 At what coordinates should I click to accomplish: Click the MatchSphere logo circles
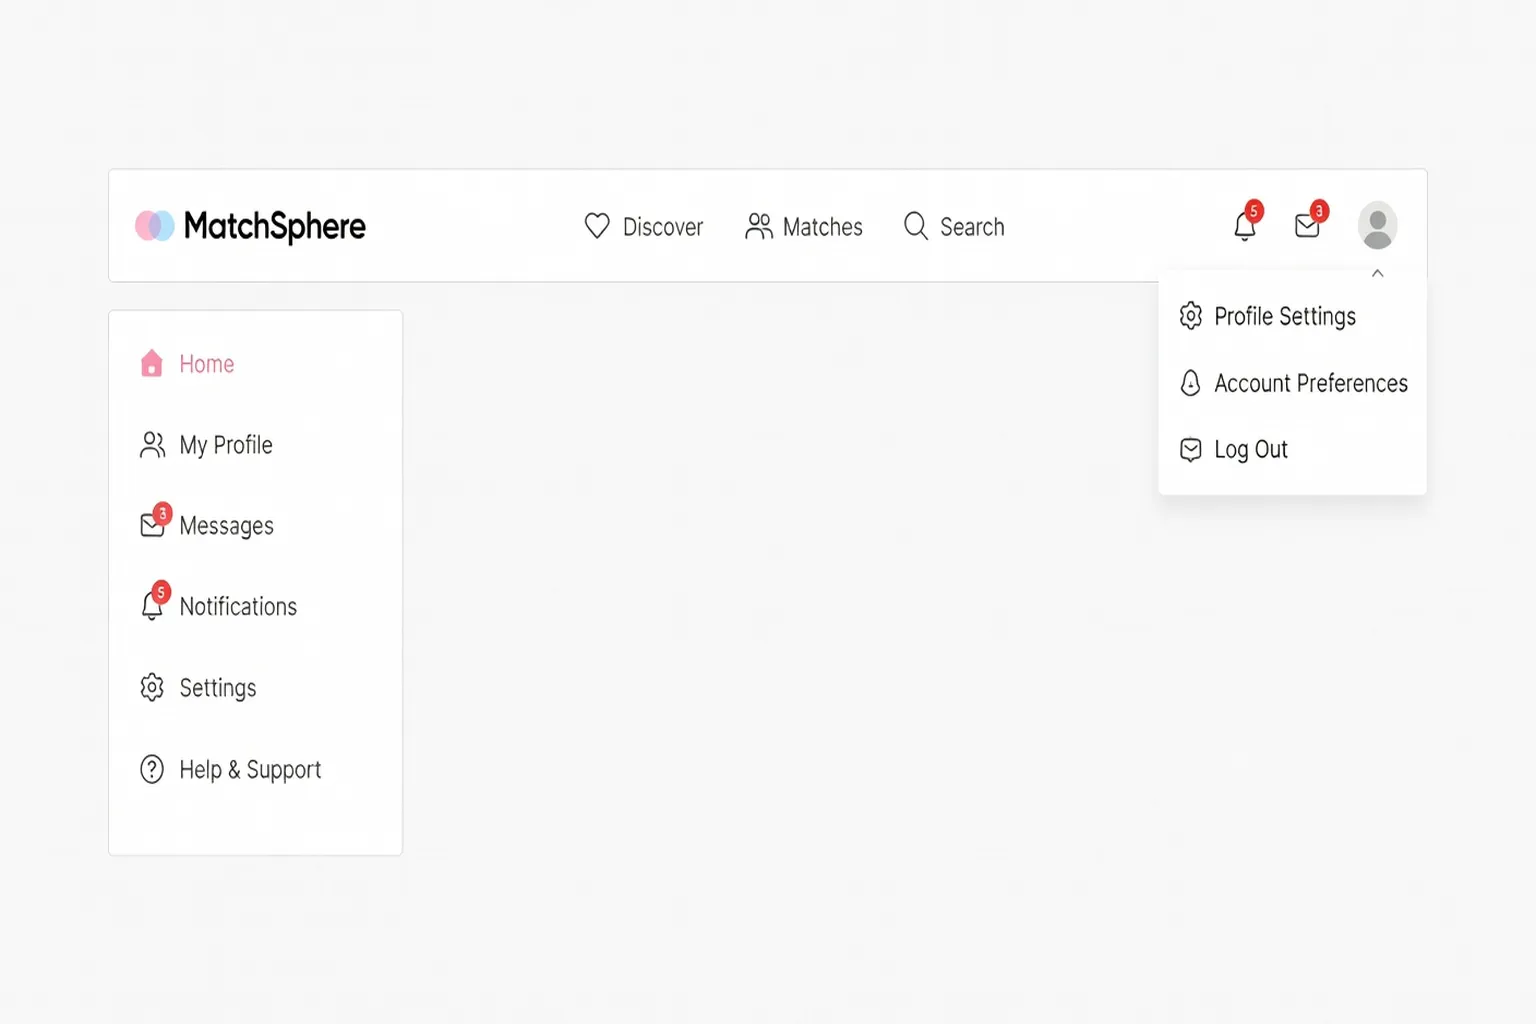(155, 226)
